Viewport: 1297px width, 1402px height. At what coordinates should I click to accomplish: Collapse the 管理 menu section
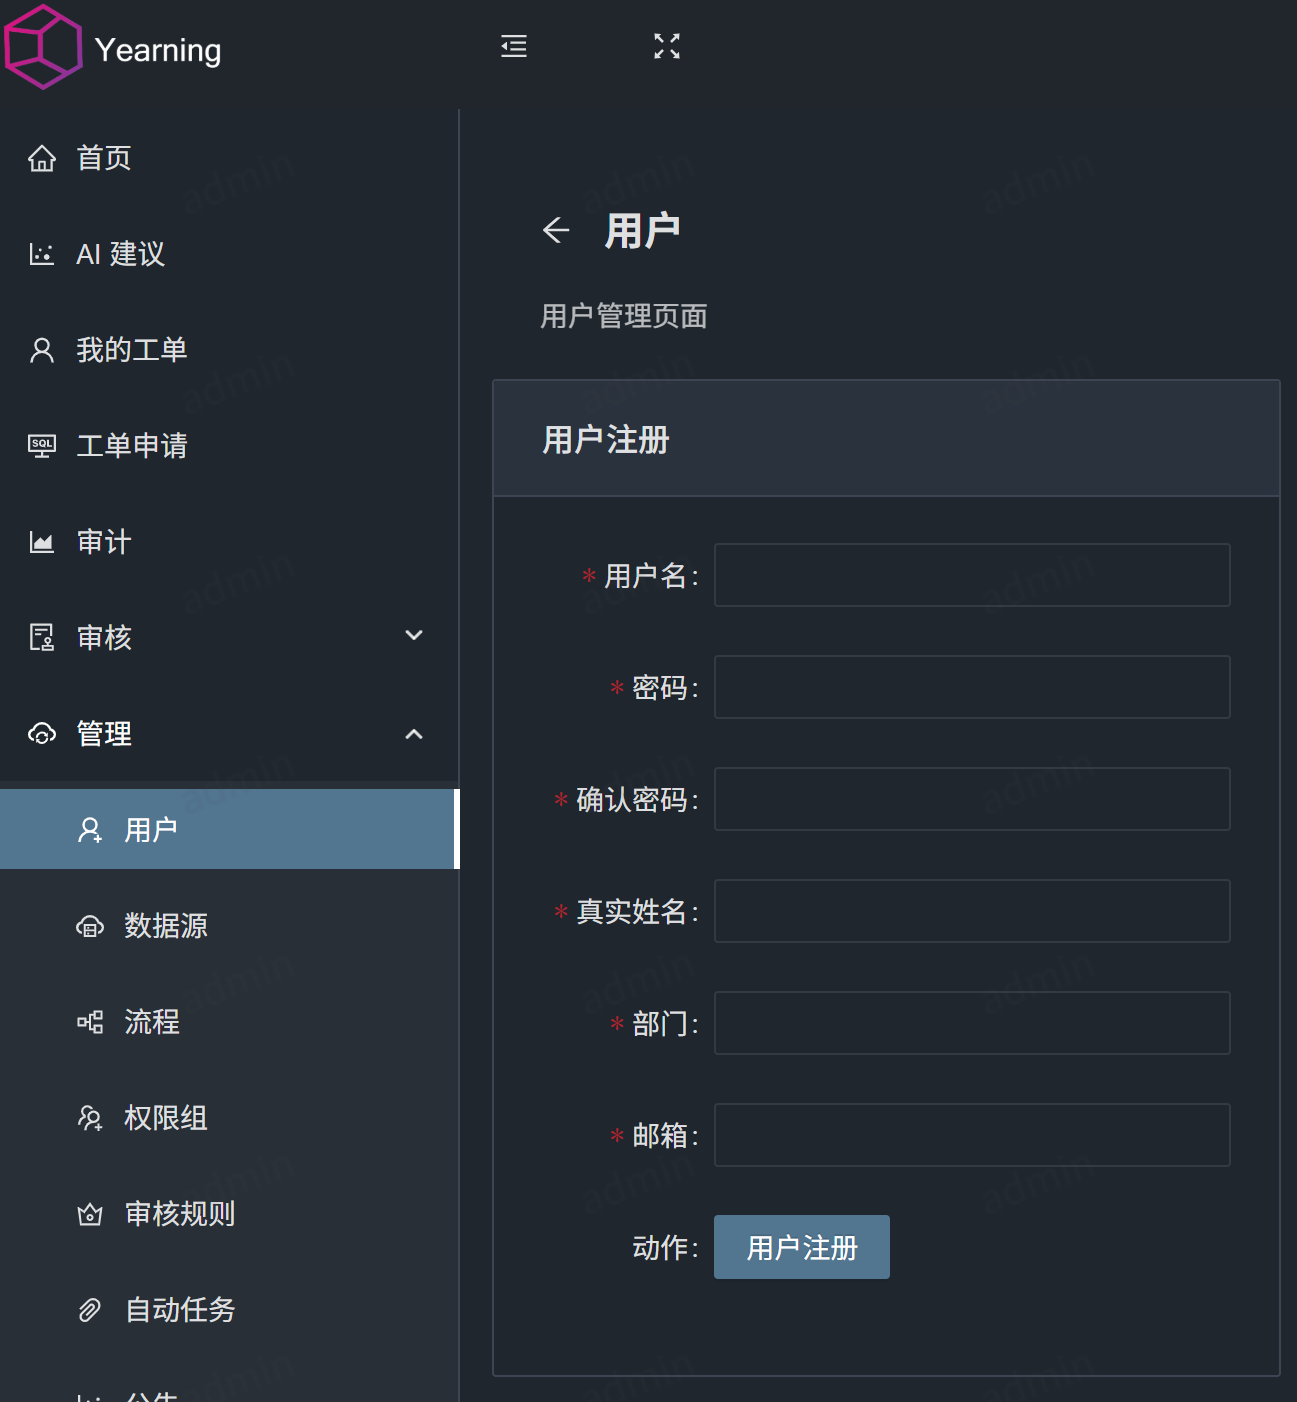414,734
